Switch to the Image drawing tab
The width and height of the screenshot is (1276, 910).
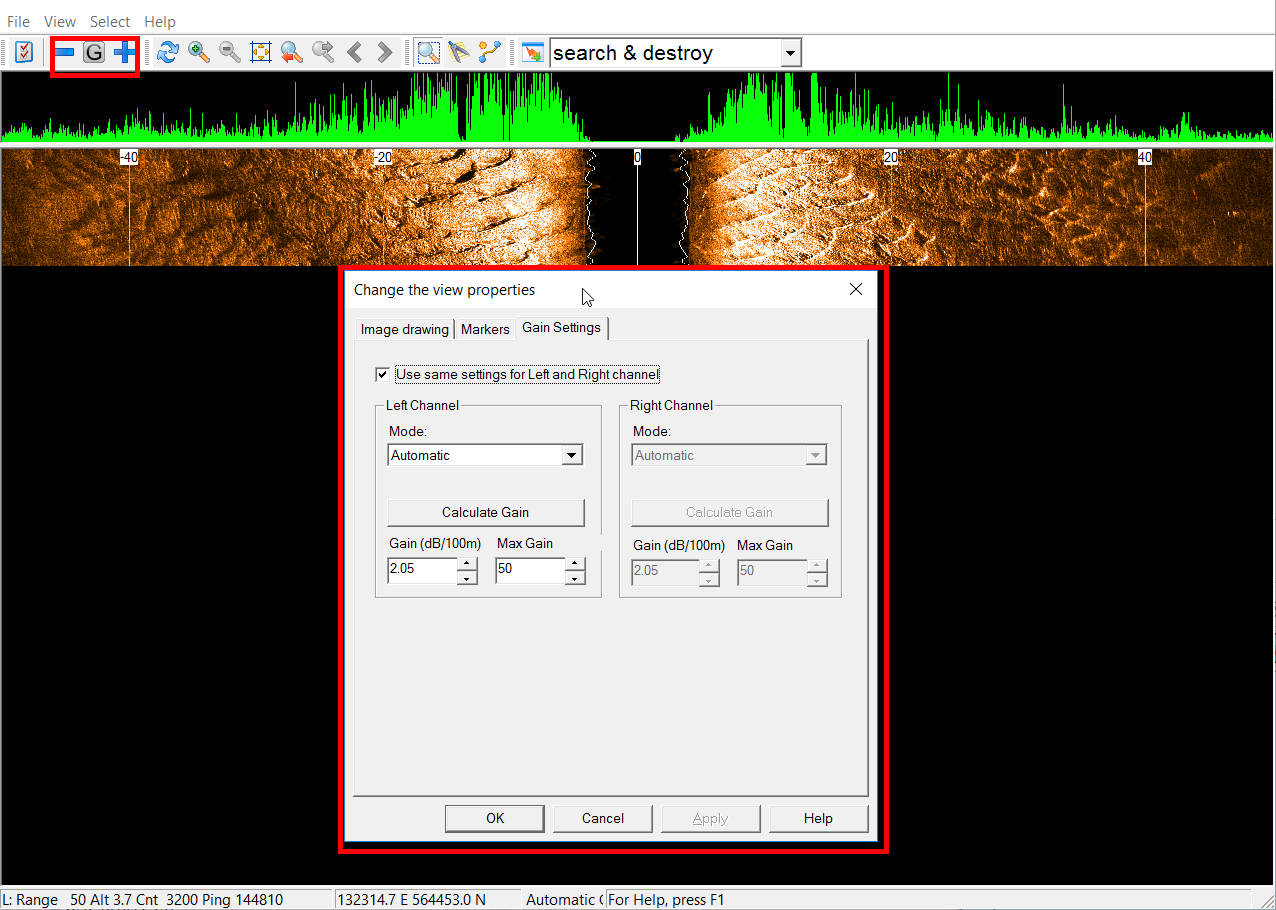pyautogui.click(x=404, y=329)
